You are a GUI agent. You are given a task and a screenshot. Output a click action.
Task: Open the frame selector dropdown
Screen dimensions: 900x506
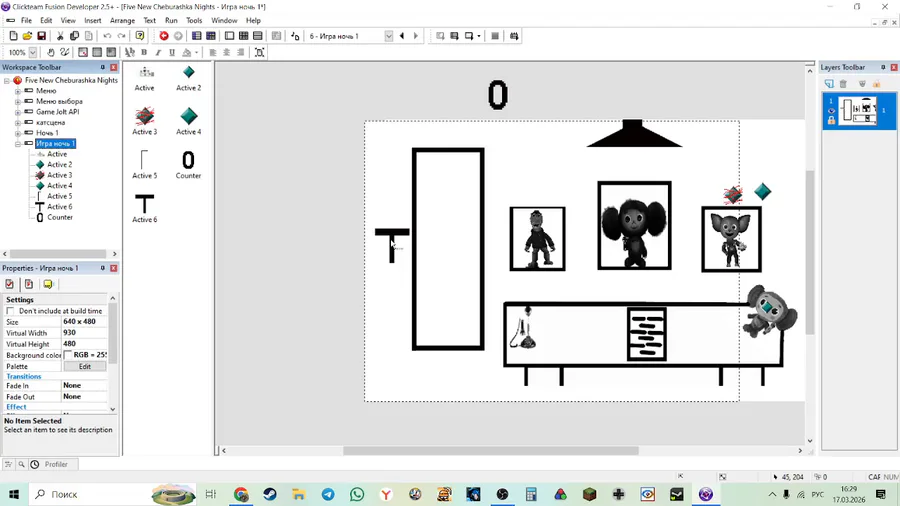(389, 36)
